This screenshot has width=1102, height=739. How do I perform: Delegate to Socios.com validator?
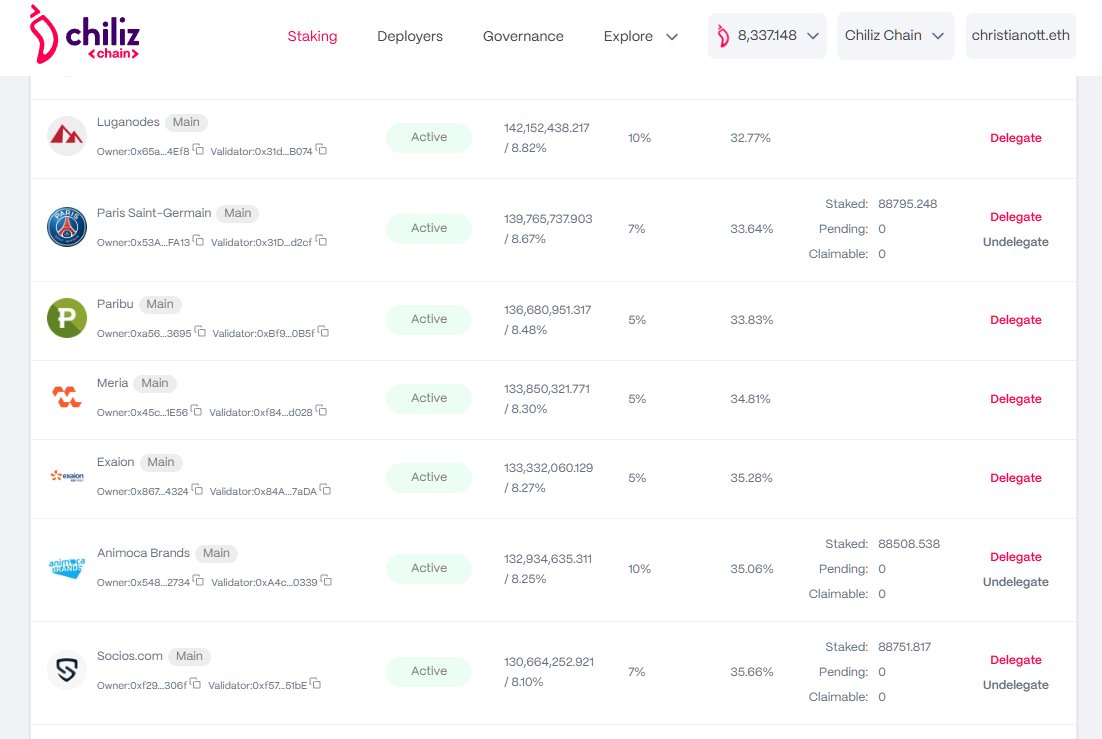click(1016, 660)
